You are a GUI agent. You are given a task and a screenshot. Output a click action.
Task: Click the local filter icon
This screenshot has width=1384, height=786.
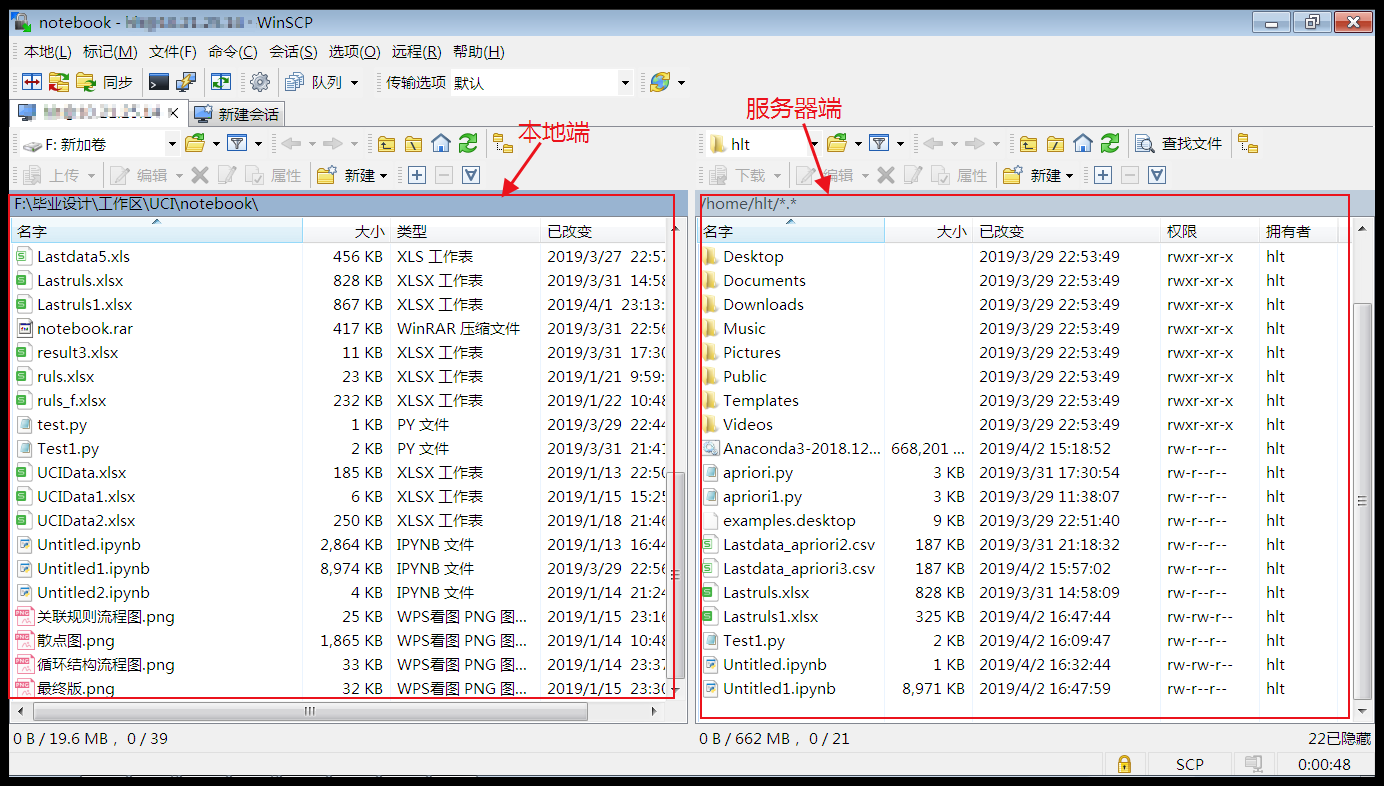(x=236, y=144)
